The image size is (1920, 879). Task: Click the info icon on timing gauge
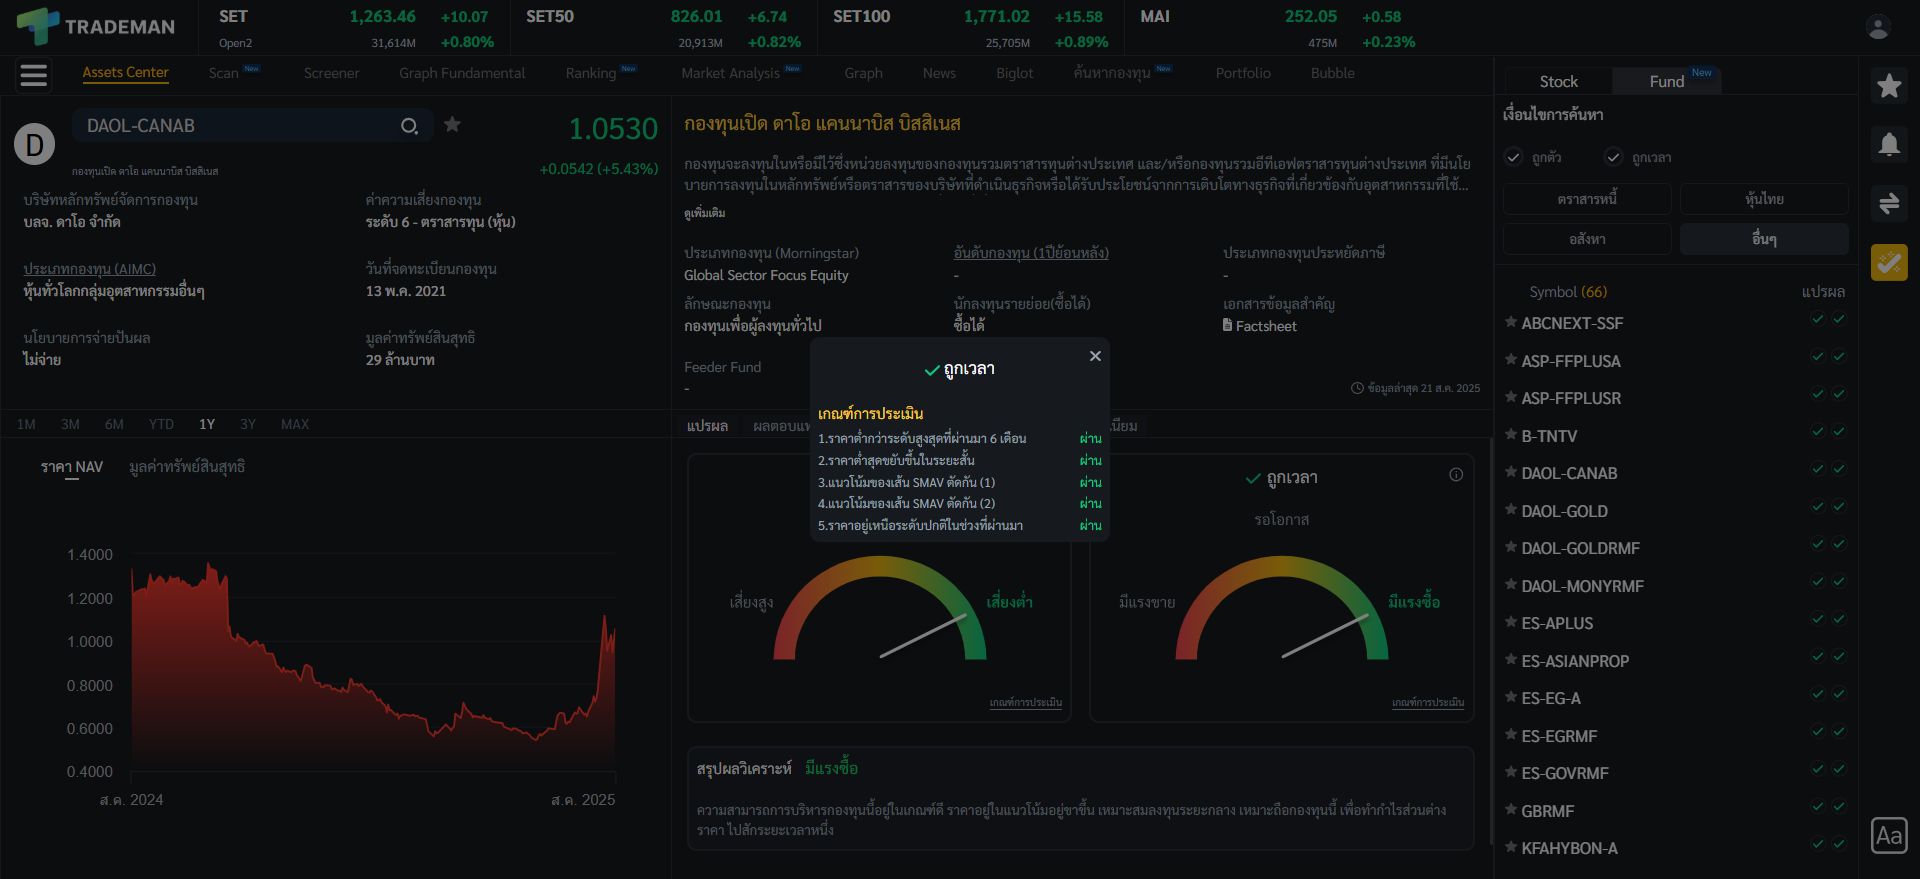pyautogui.click(x=1456, y=475)
